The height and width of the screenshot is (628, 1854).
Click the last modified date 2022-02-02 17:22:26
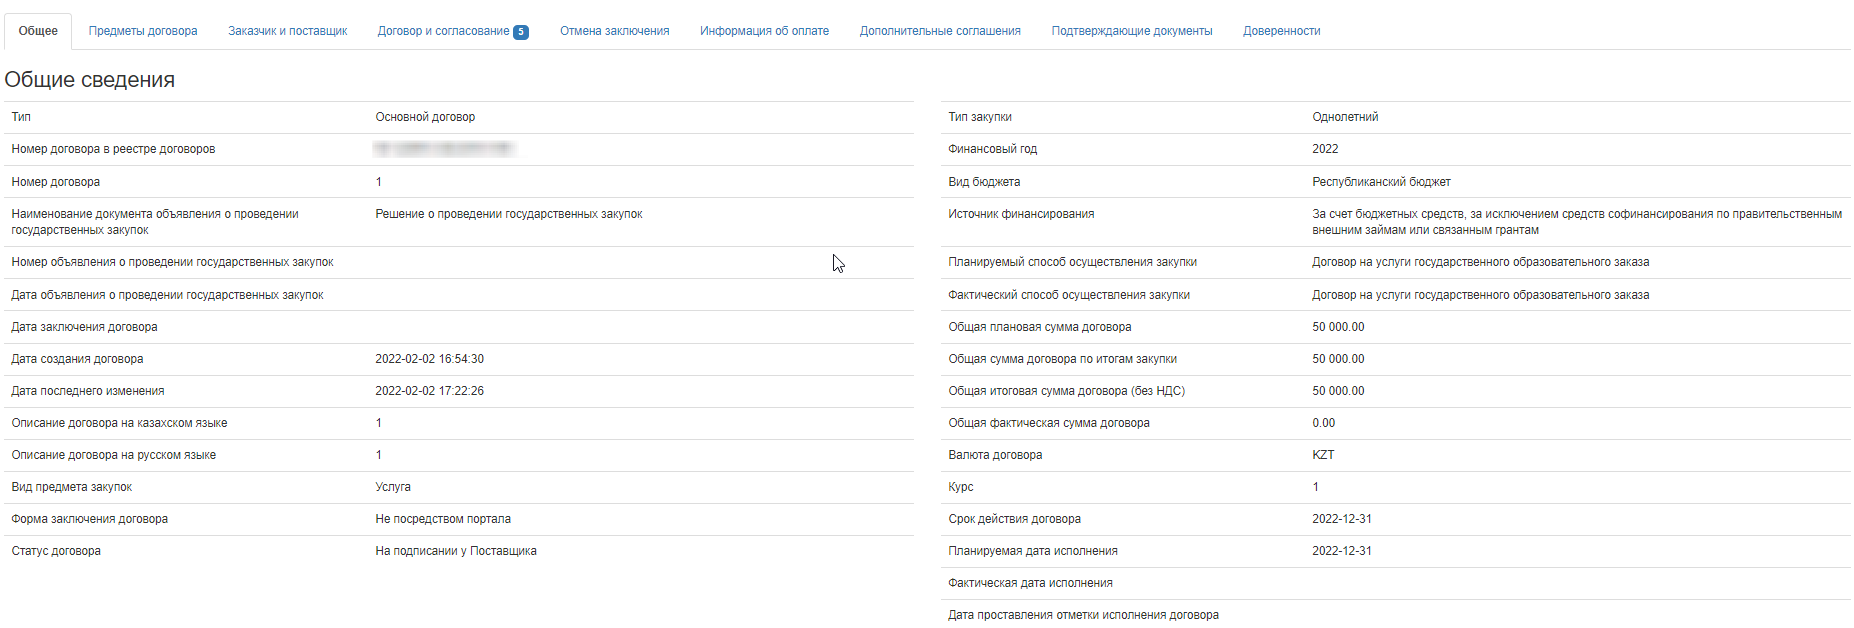pos(429,391)
